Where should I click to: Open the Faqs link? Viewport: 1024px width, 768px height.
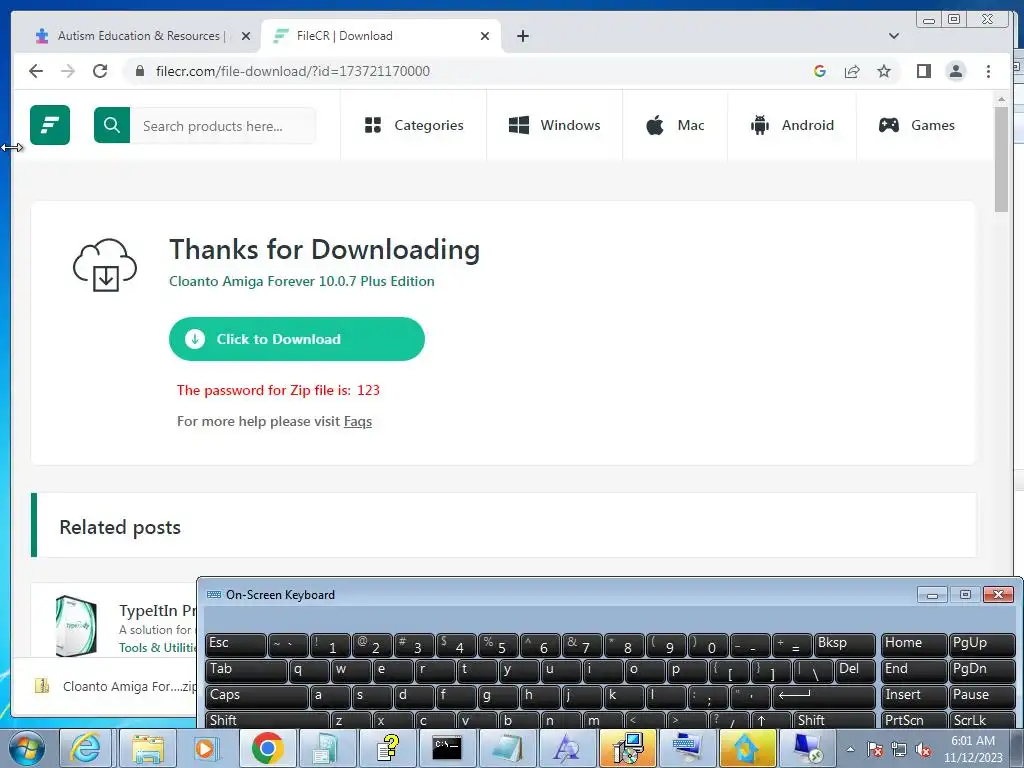tap(358, 421)
